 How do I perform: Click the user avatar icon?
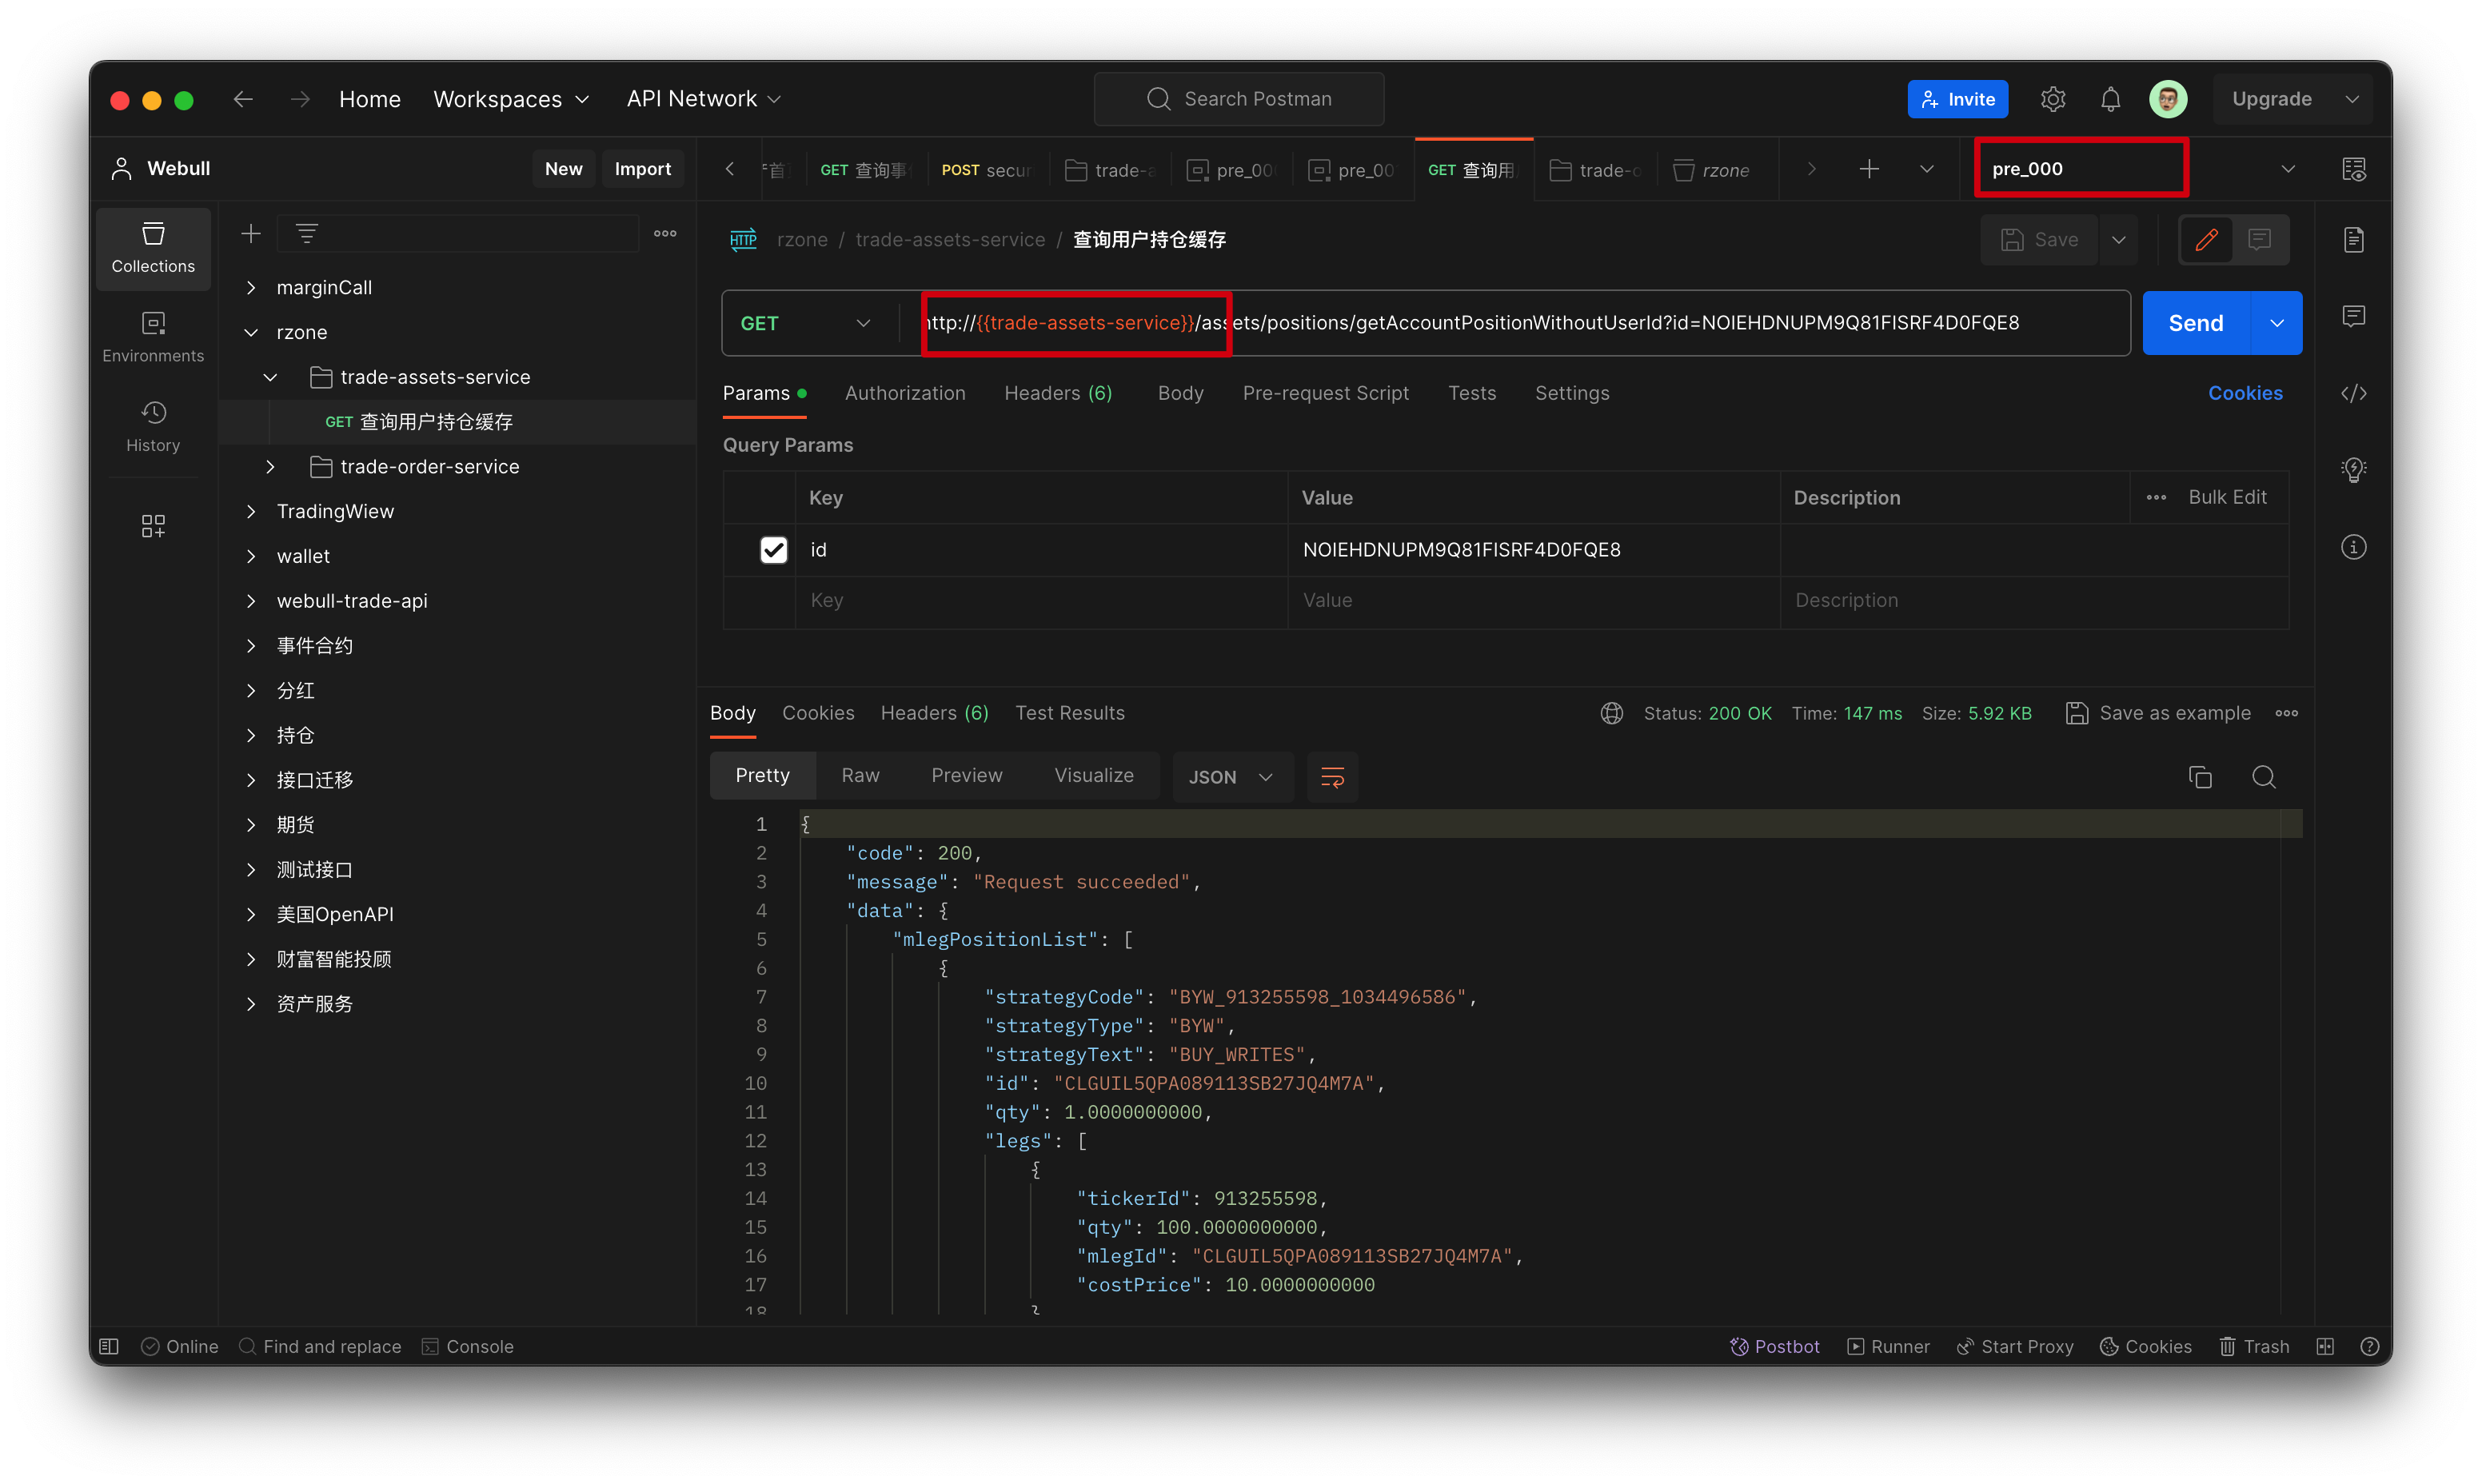click(2168, 99)
